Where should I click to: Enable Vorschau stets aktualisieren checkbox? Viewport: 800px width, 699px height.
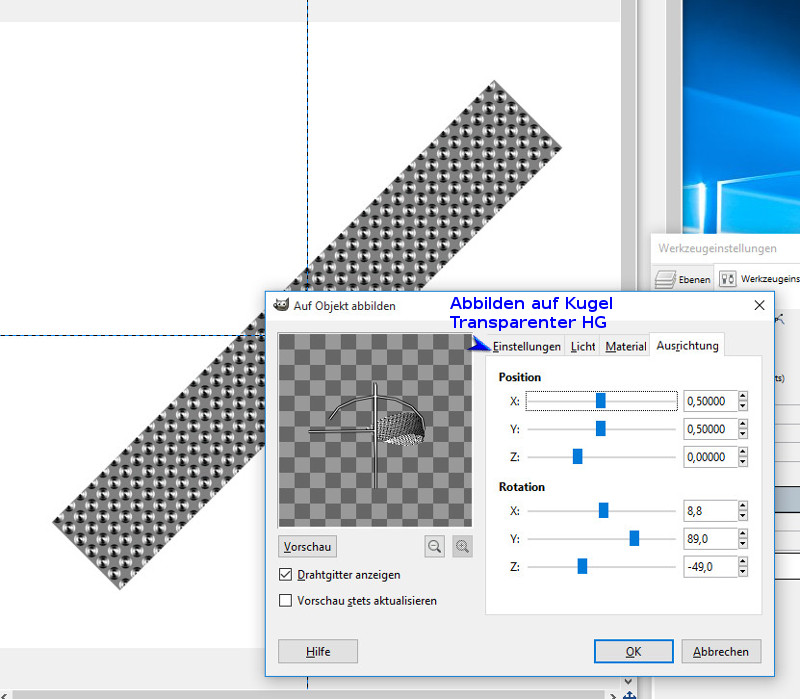(x=287, y=601)
